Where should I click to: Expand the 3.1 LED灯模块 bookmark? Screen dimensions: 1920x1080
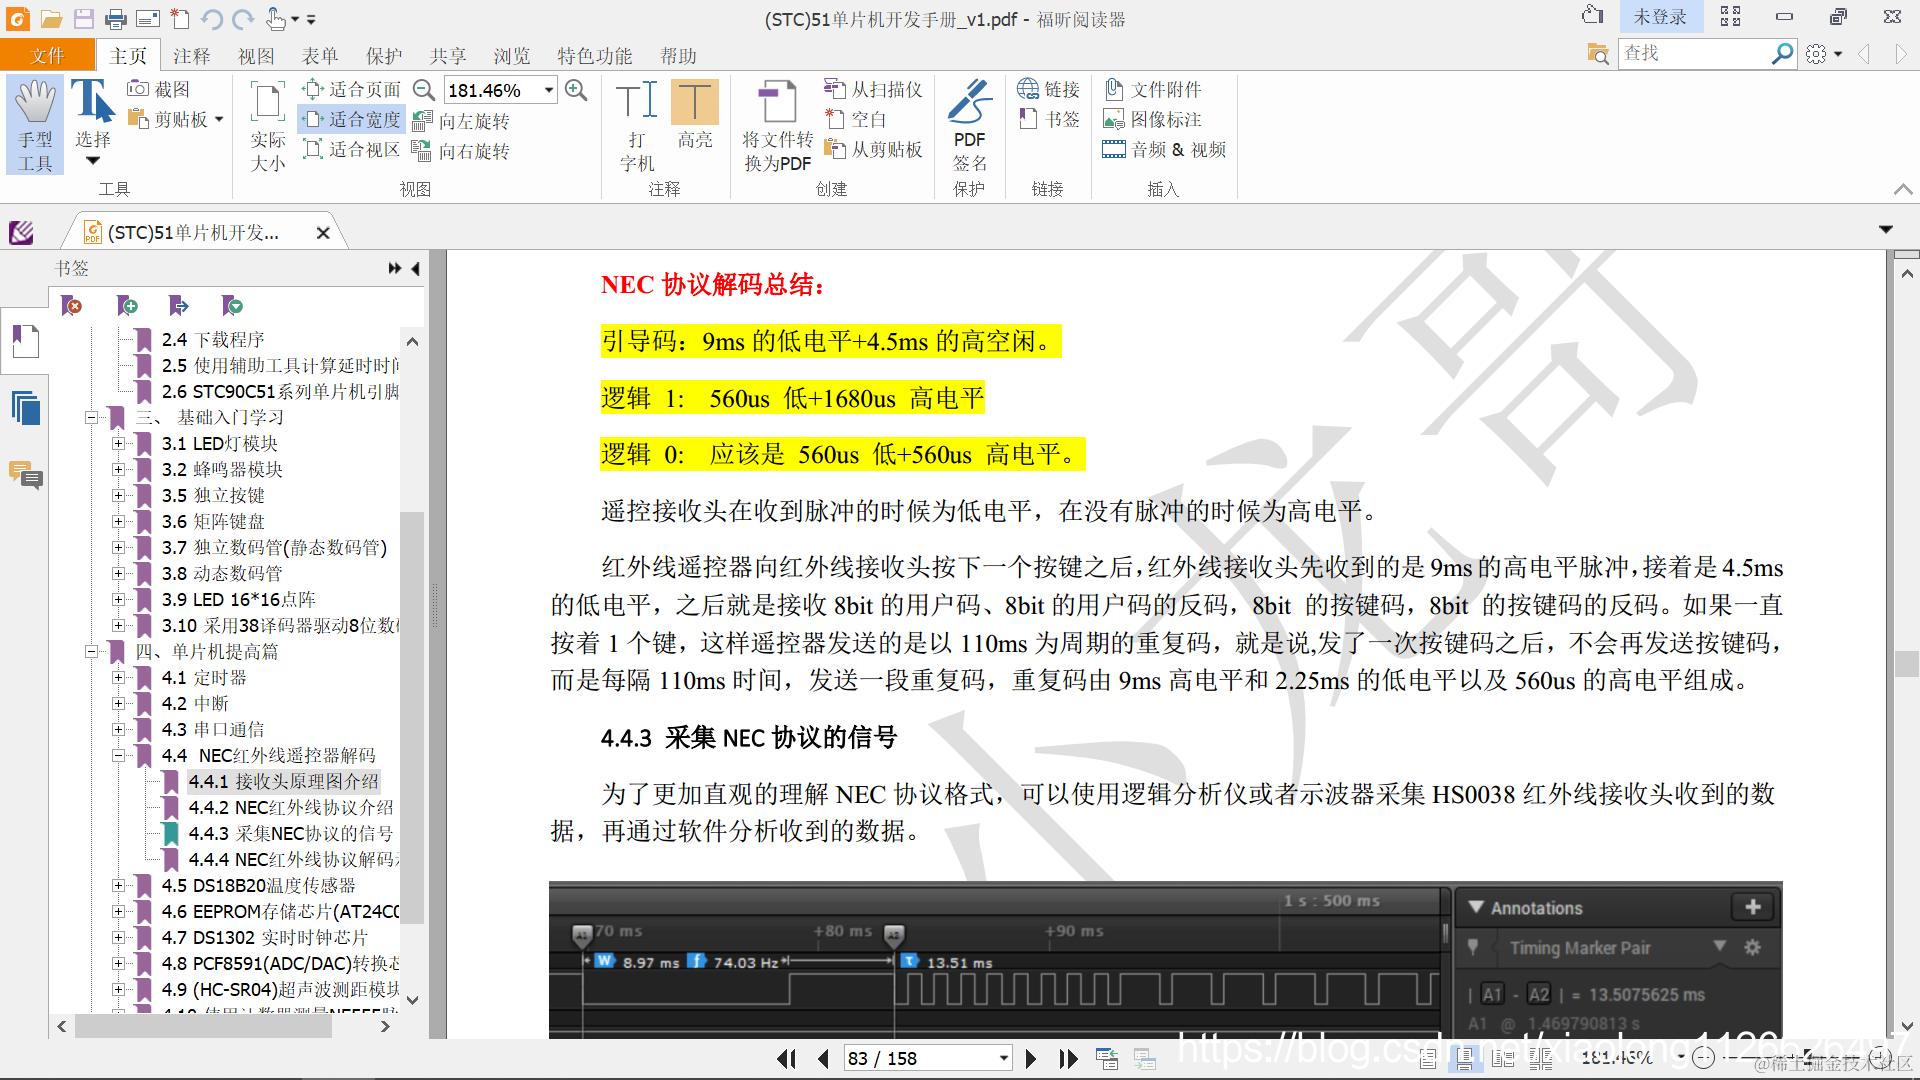tap(118, 443)
